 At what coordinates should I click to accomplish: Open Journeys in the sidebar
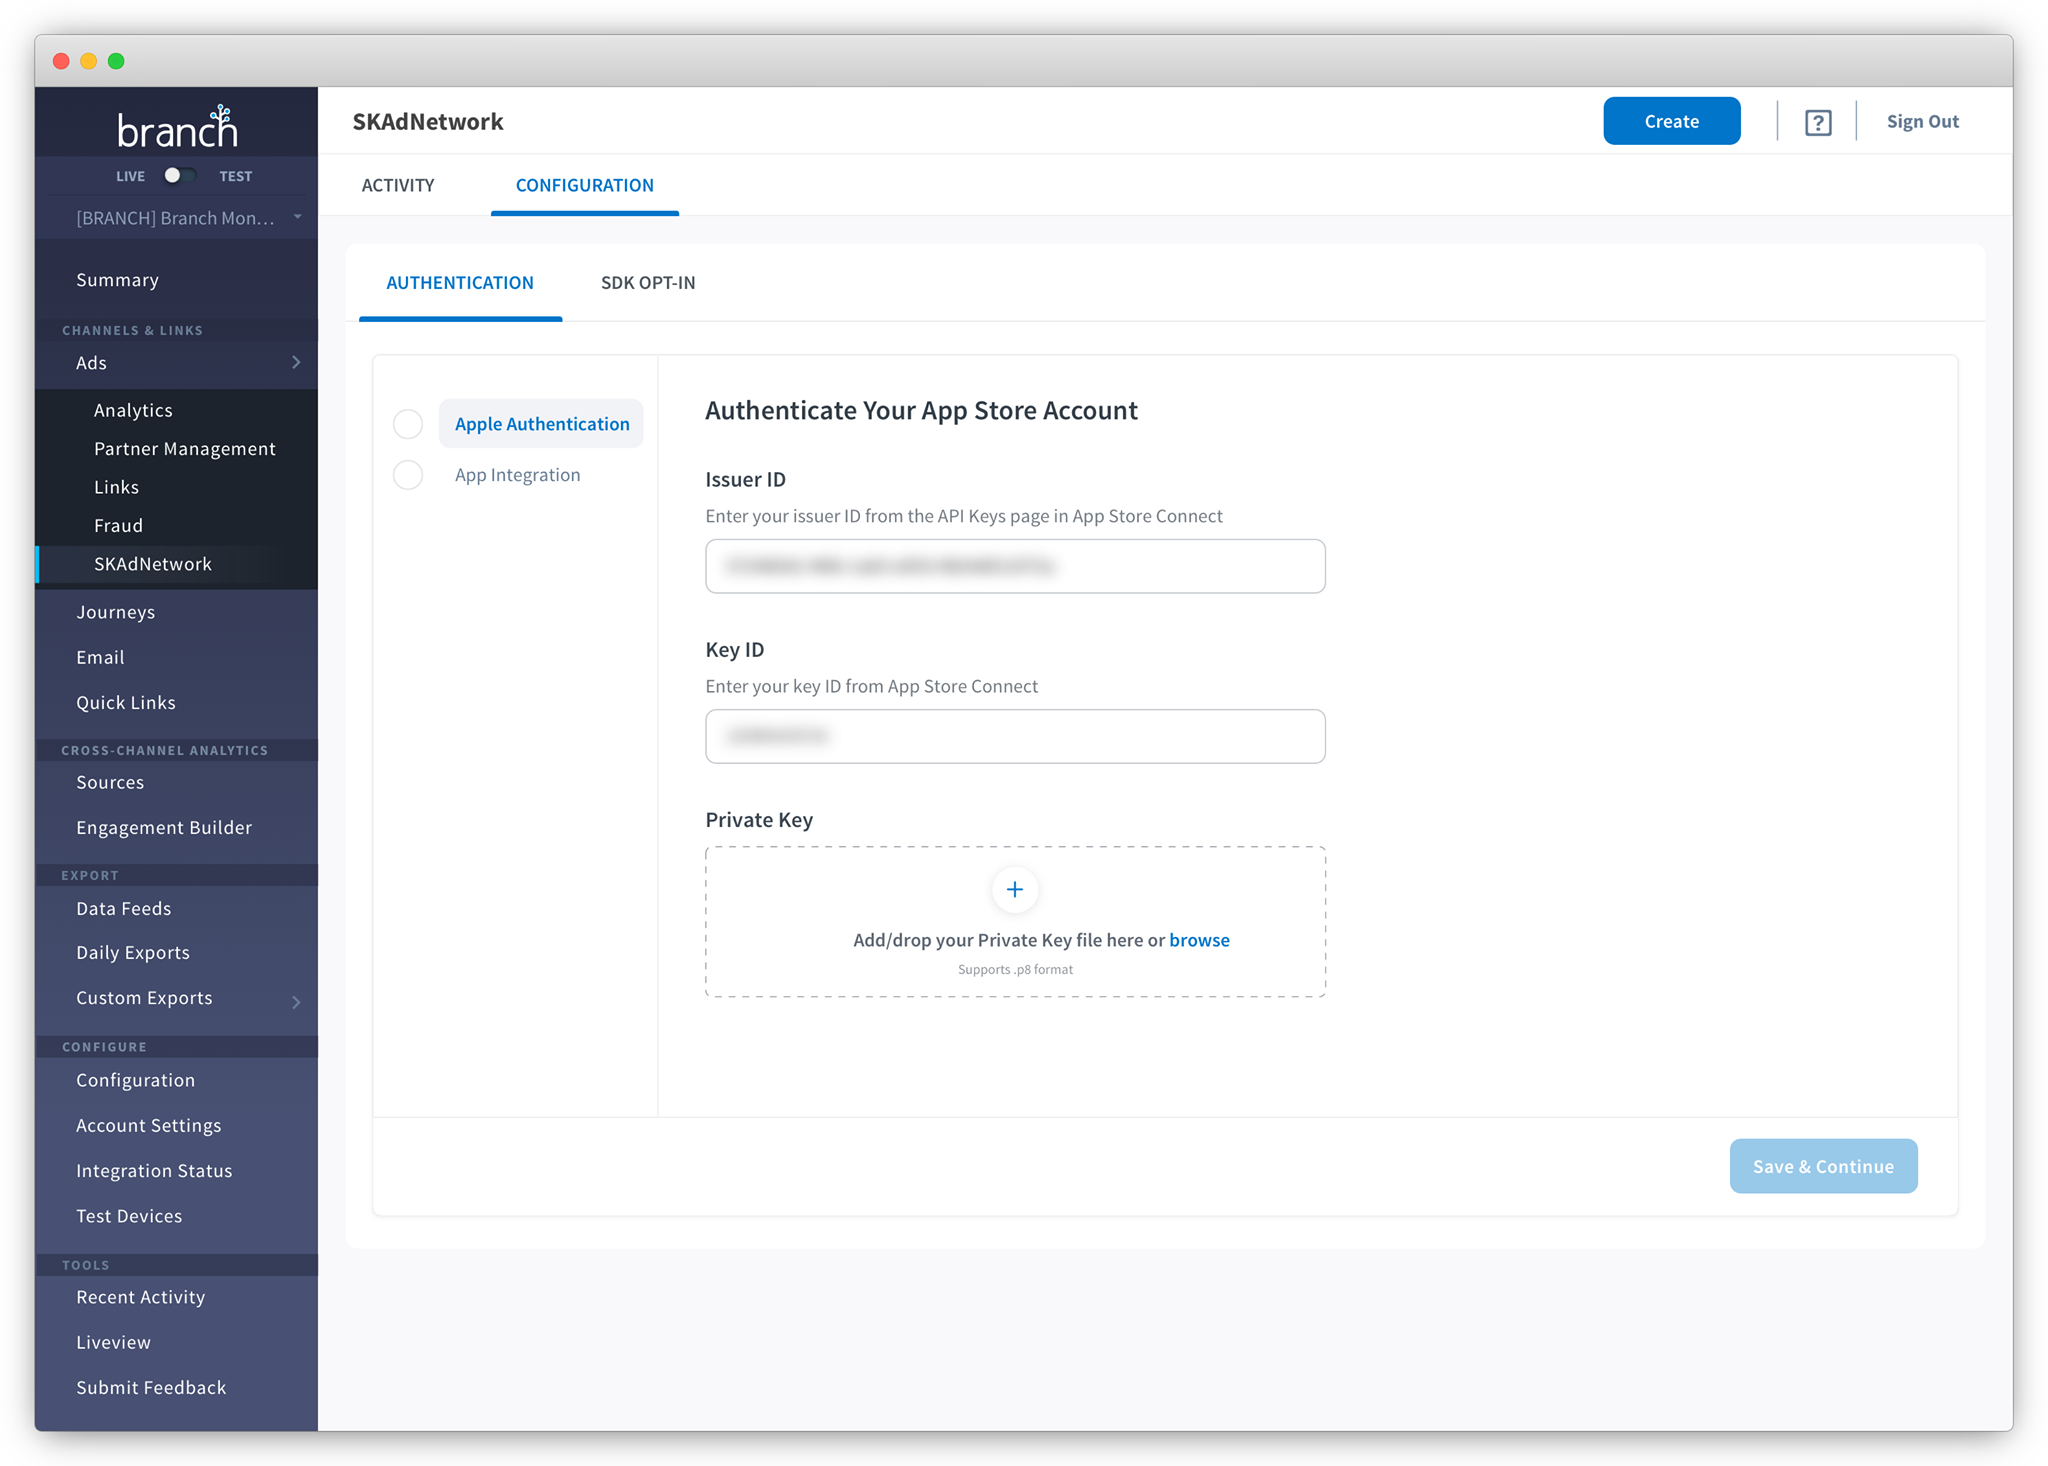coord(116,612)
